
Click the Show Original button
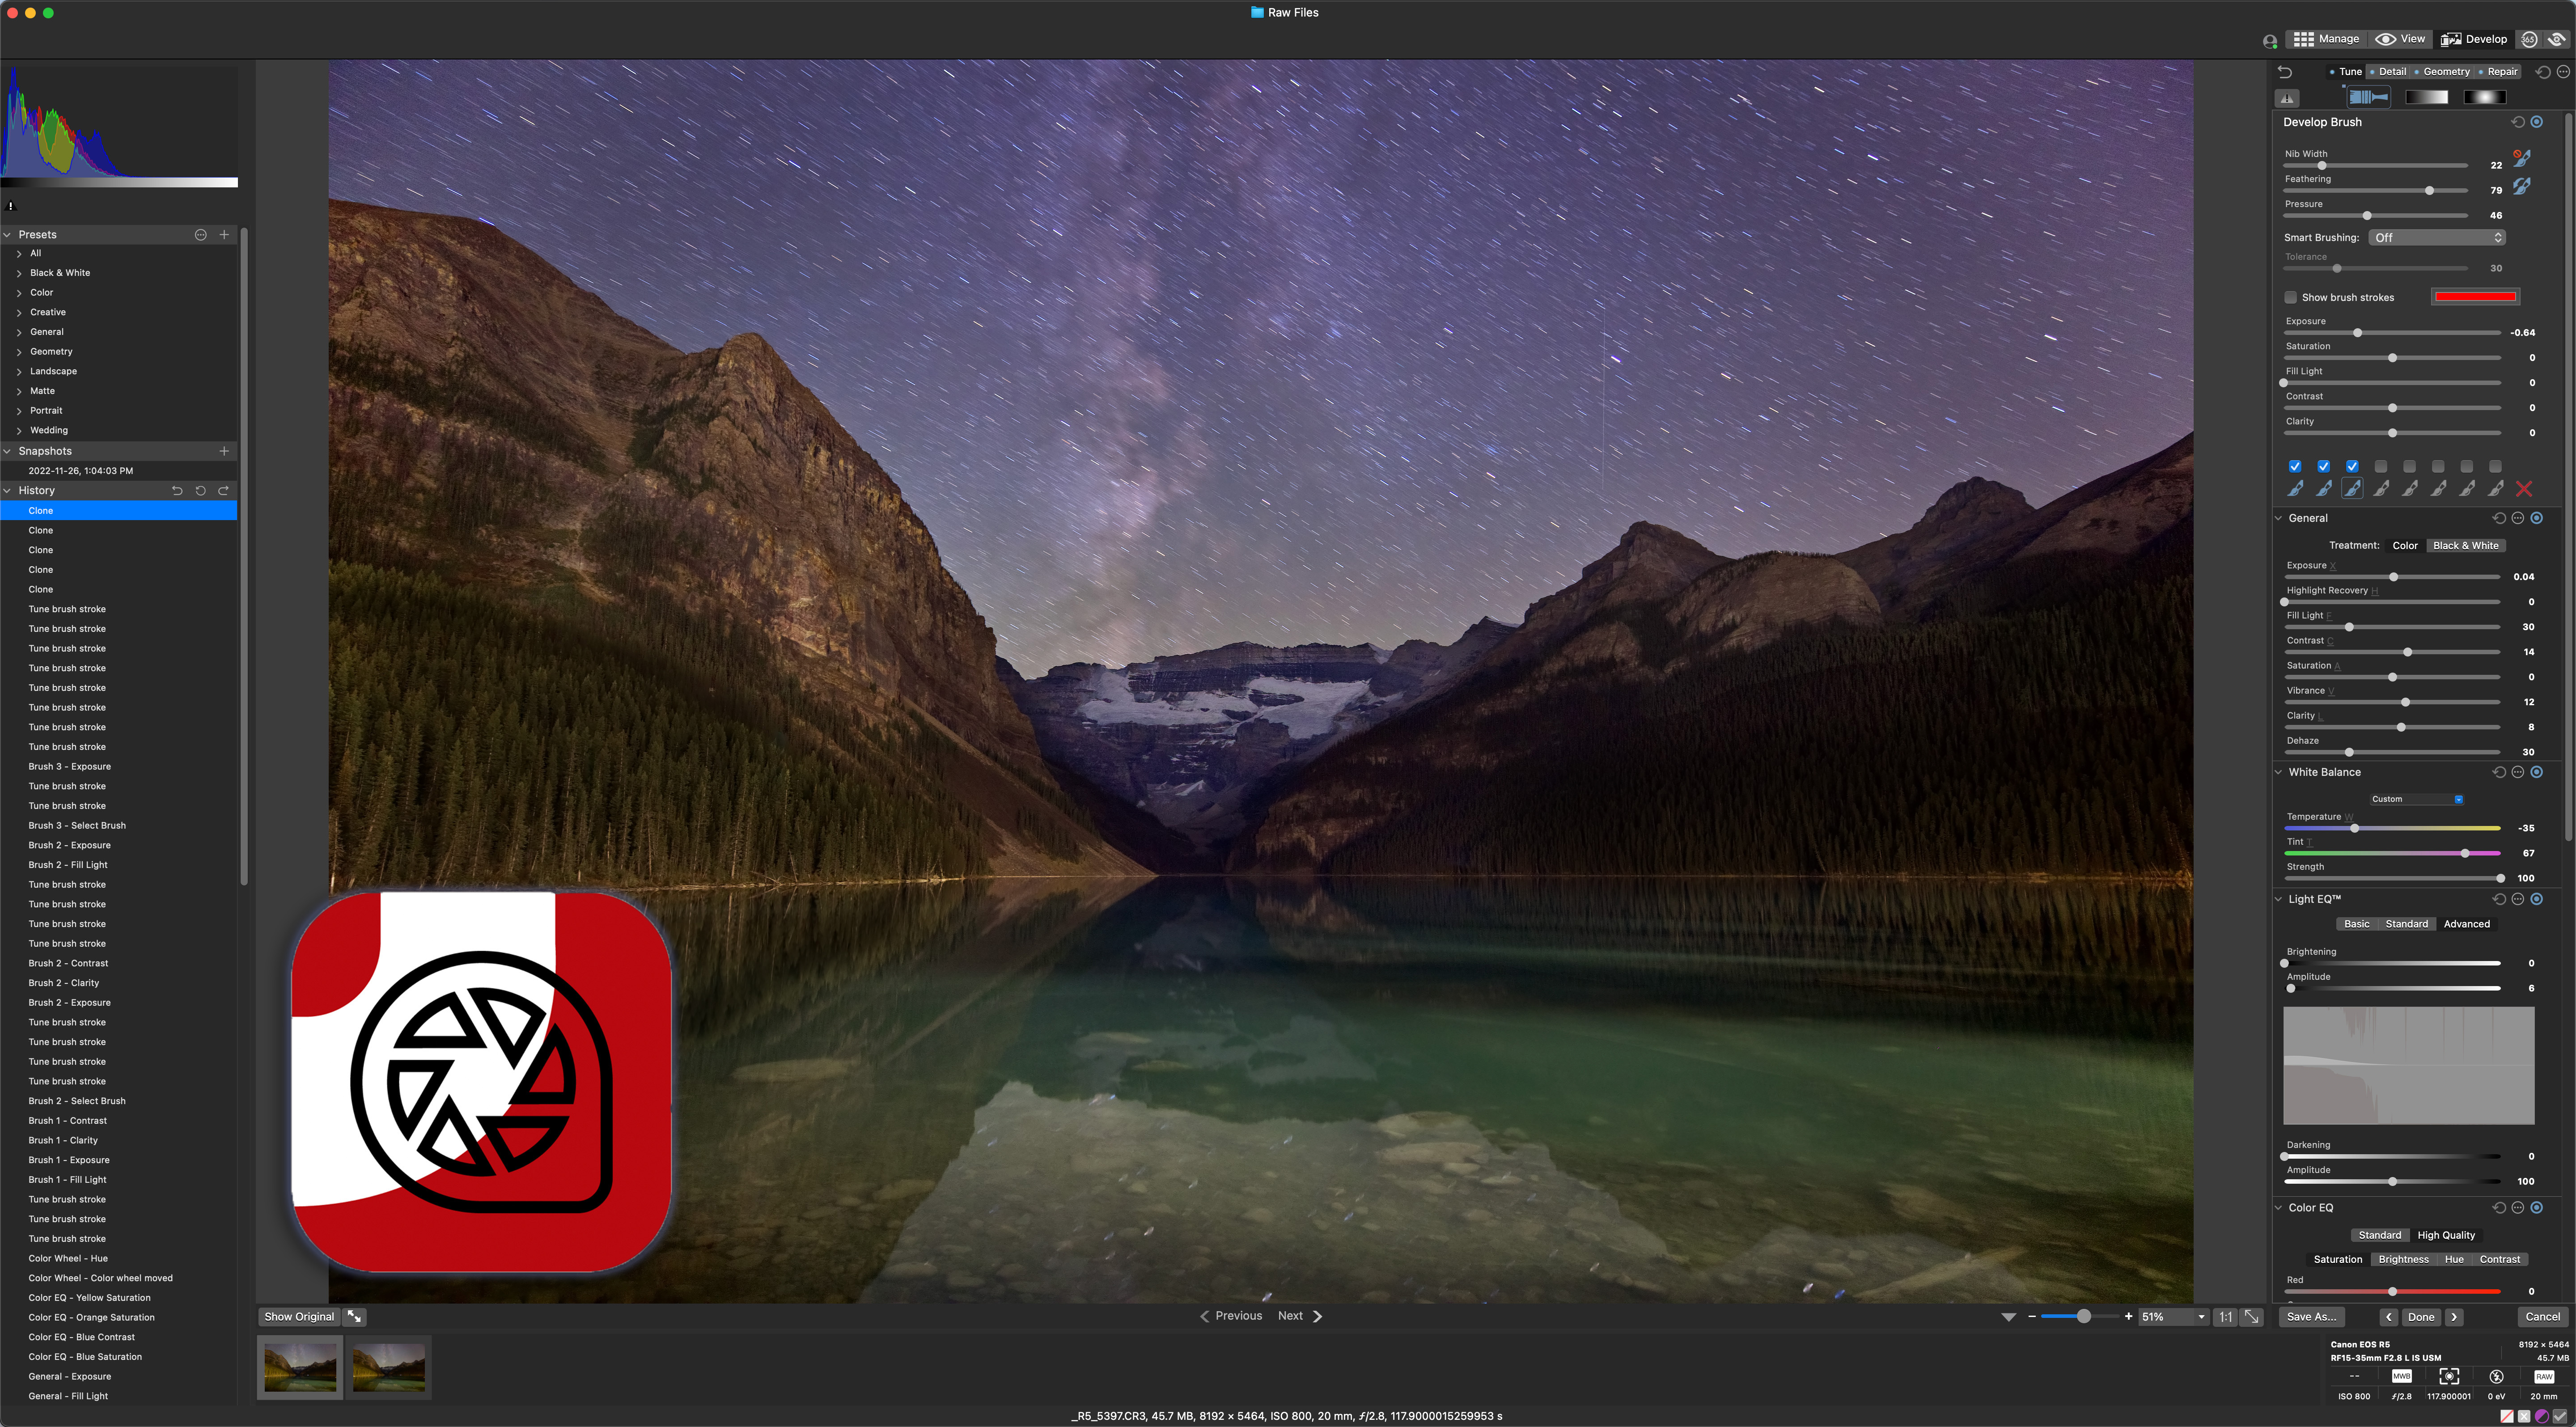(x=299, y=1317)
